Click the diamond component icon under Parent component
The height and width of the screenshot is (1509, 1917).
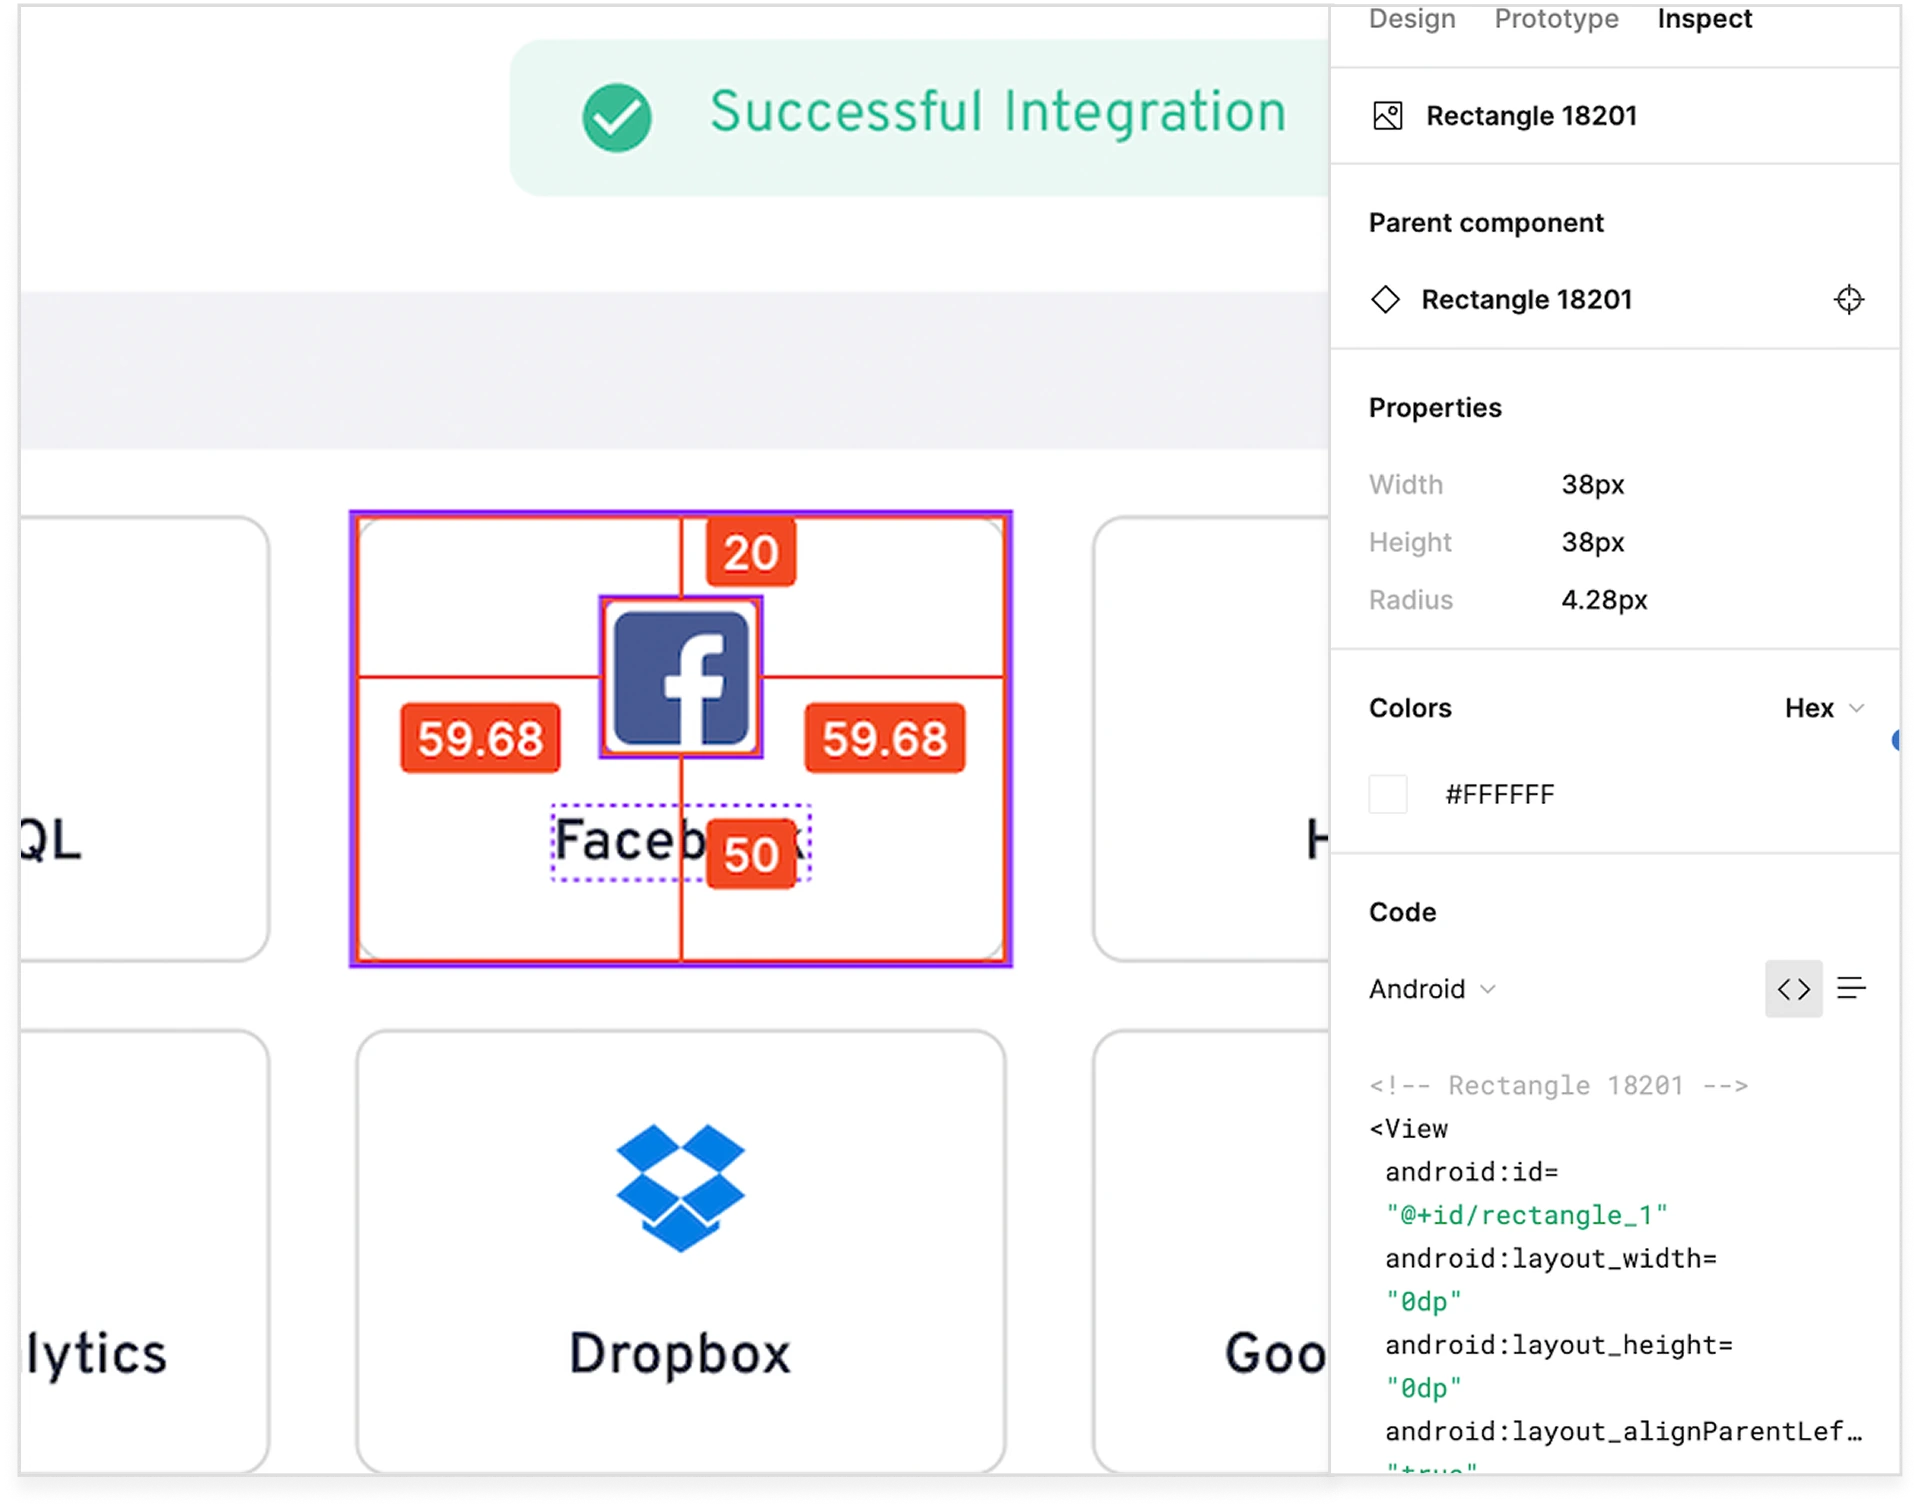[x=1385, y=299]
